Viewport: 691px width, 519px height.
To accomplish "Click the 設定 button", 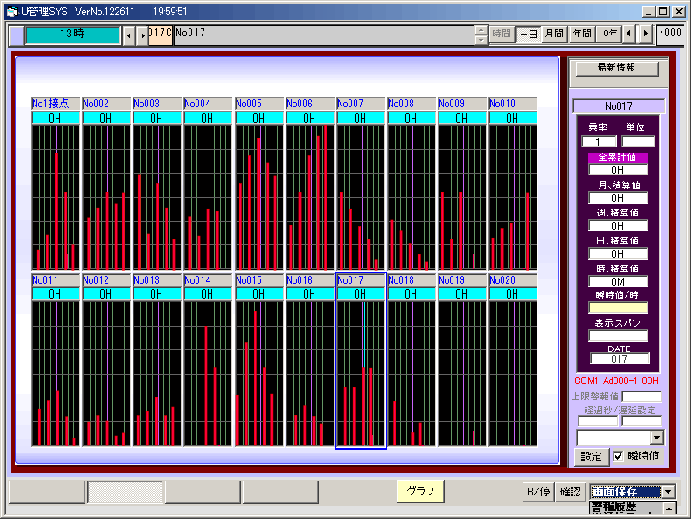I will 591,456.
